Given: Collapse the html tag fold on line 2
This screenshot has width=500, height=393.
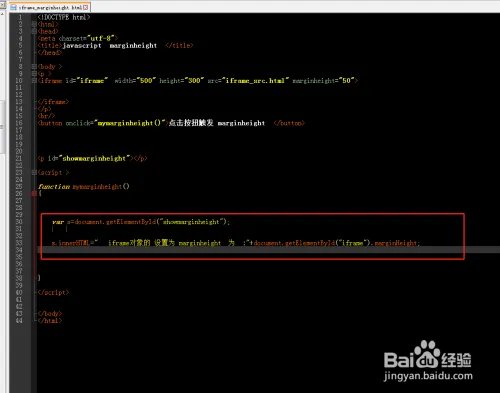Looking at the screenshot, I should (34, 24).
